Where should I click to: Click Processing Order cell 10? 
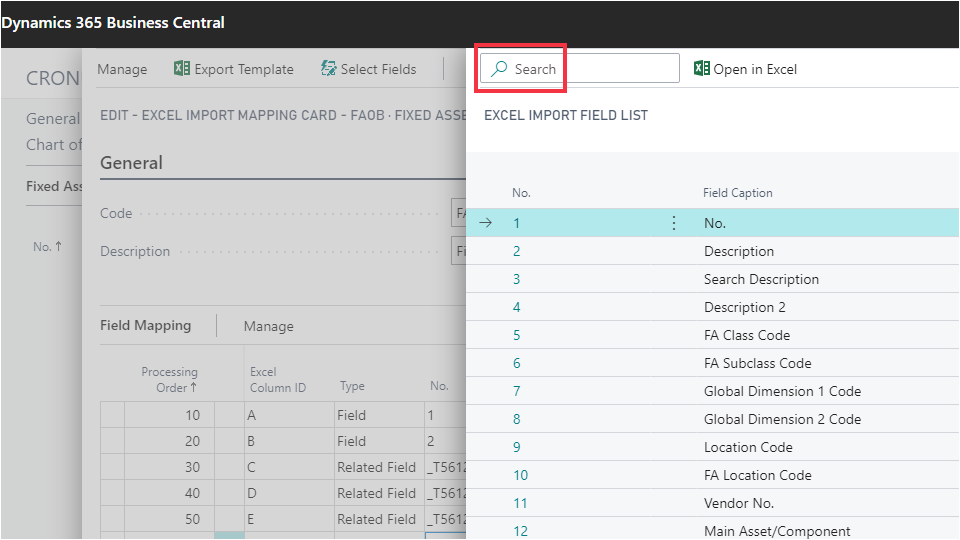point(170,415)
